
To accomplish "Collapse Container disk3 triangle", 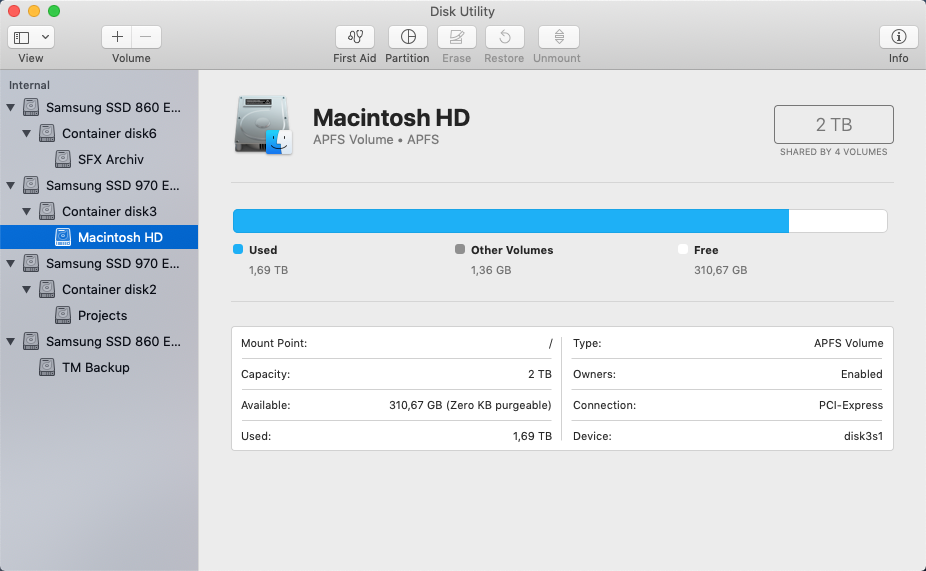I will pos(27,211).
